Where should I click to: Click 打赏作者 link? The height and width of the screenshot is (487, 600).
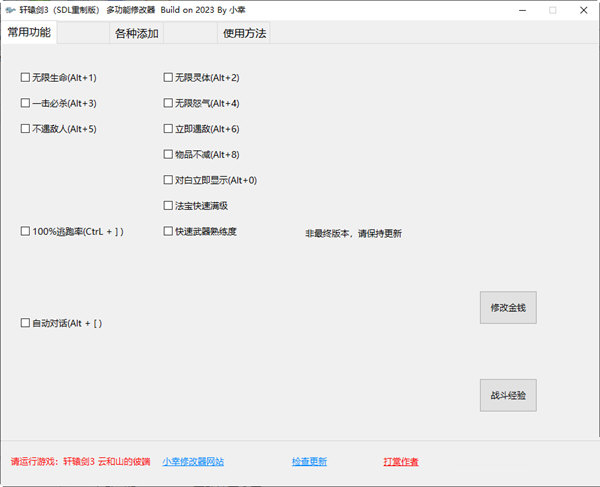point(401,462)
